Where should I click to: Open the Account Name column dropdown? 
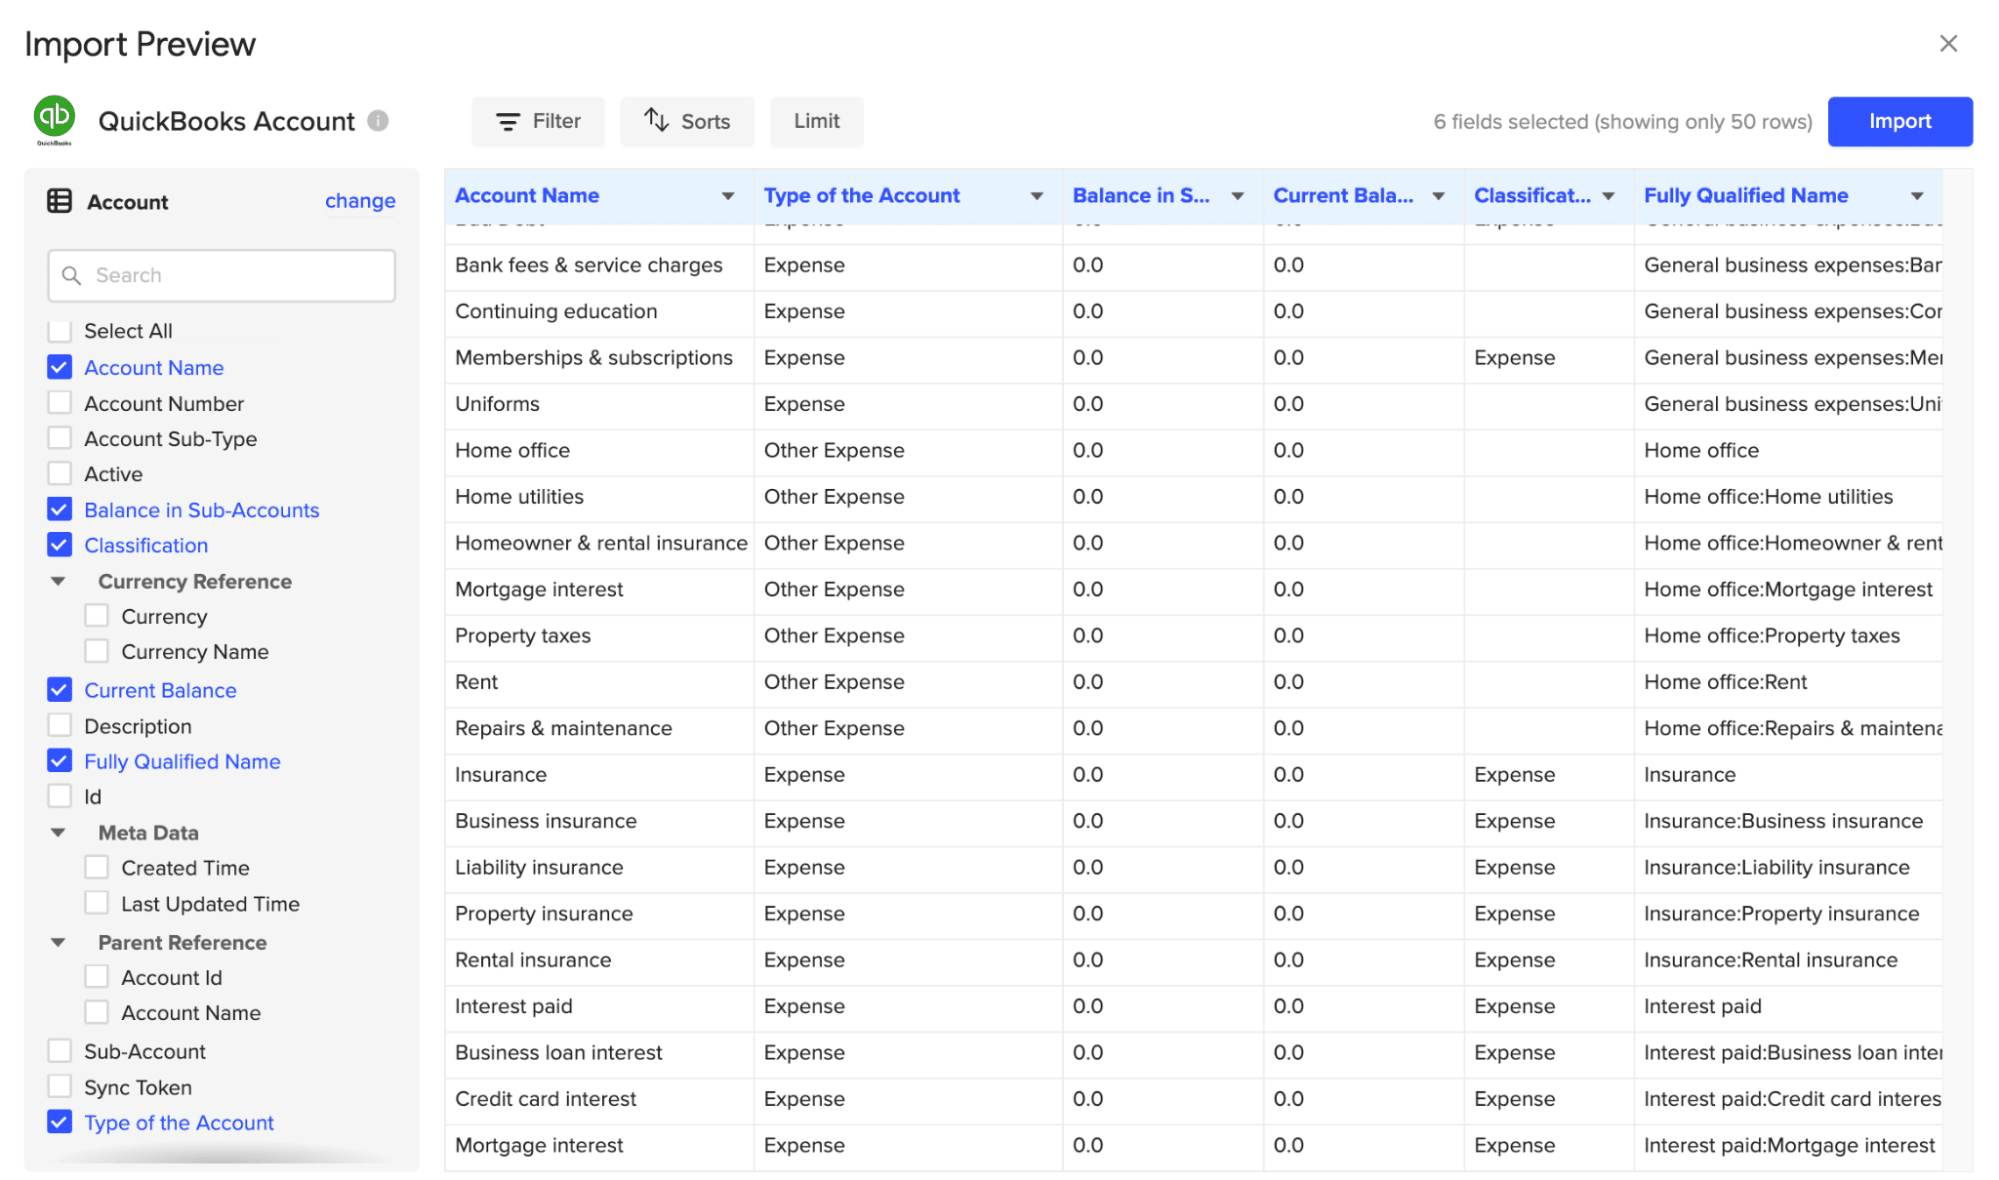[x=728, y=196]
